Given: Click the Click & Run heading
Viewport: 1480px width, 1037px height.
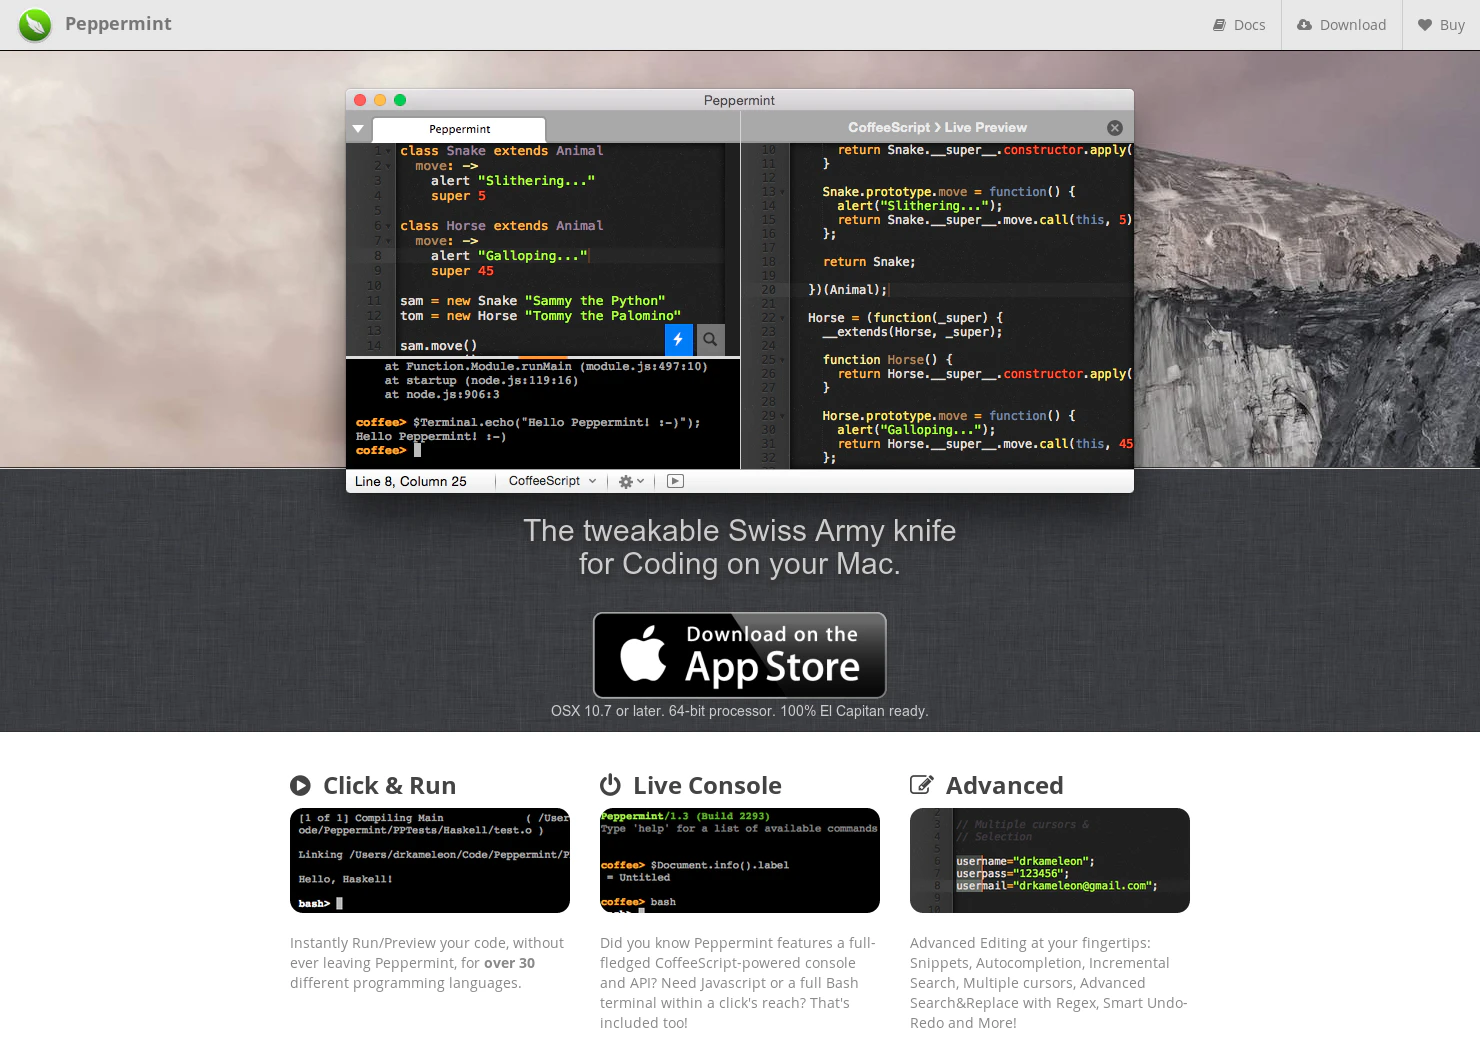Looking at the screenshot, I should pyautogui.click(x=389, y=785).
